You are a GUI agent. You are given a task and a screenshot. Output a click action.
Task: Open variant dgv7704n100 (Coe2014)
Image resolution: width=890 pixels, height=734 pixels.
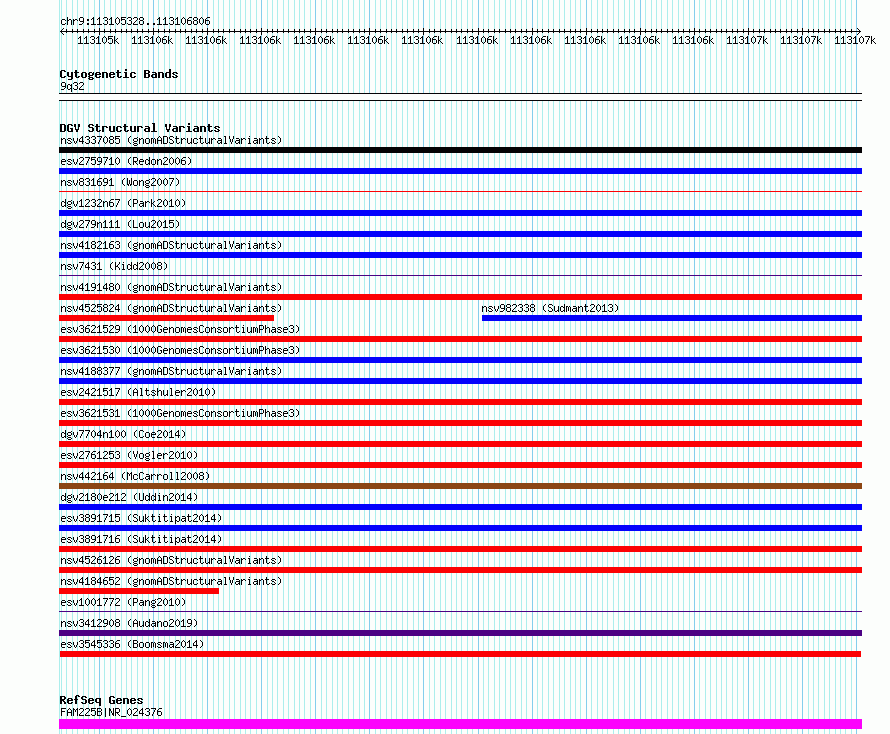pyautogui.click(x=123, y=434)
